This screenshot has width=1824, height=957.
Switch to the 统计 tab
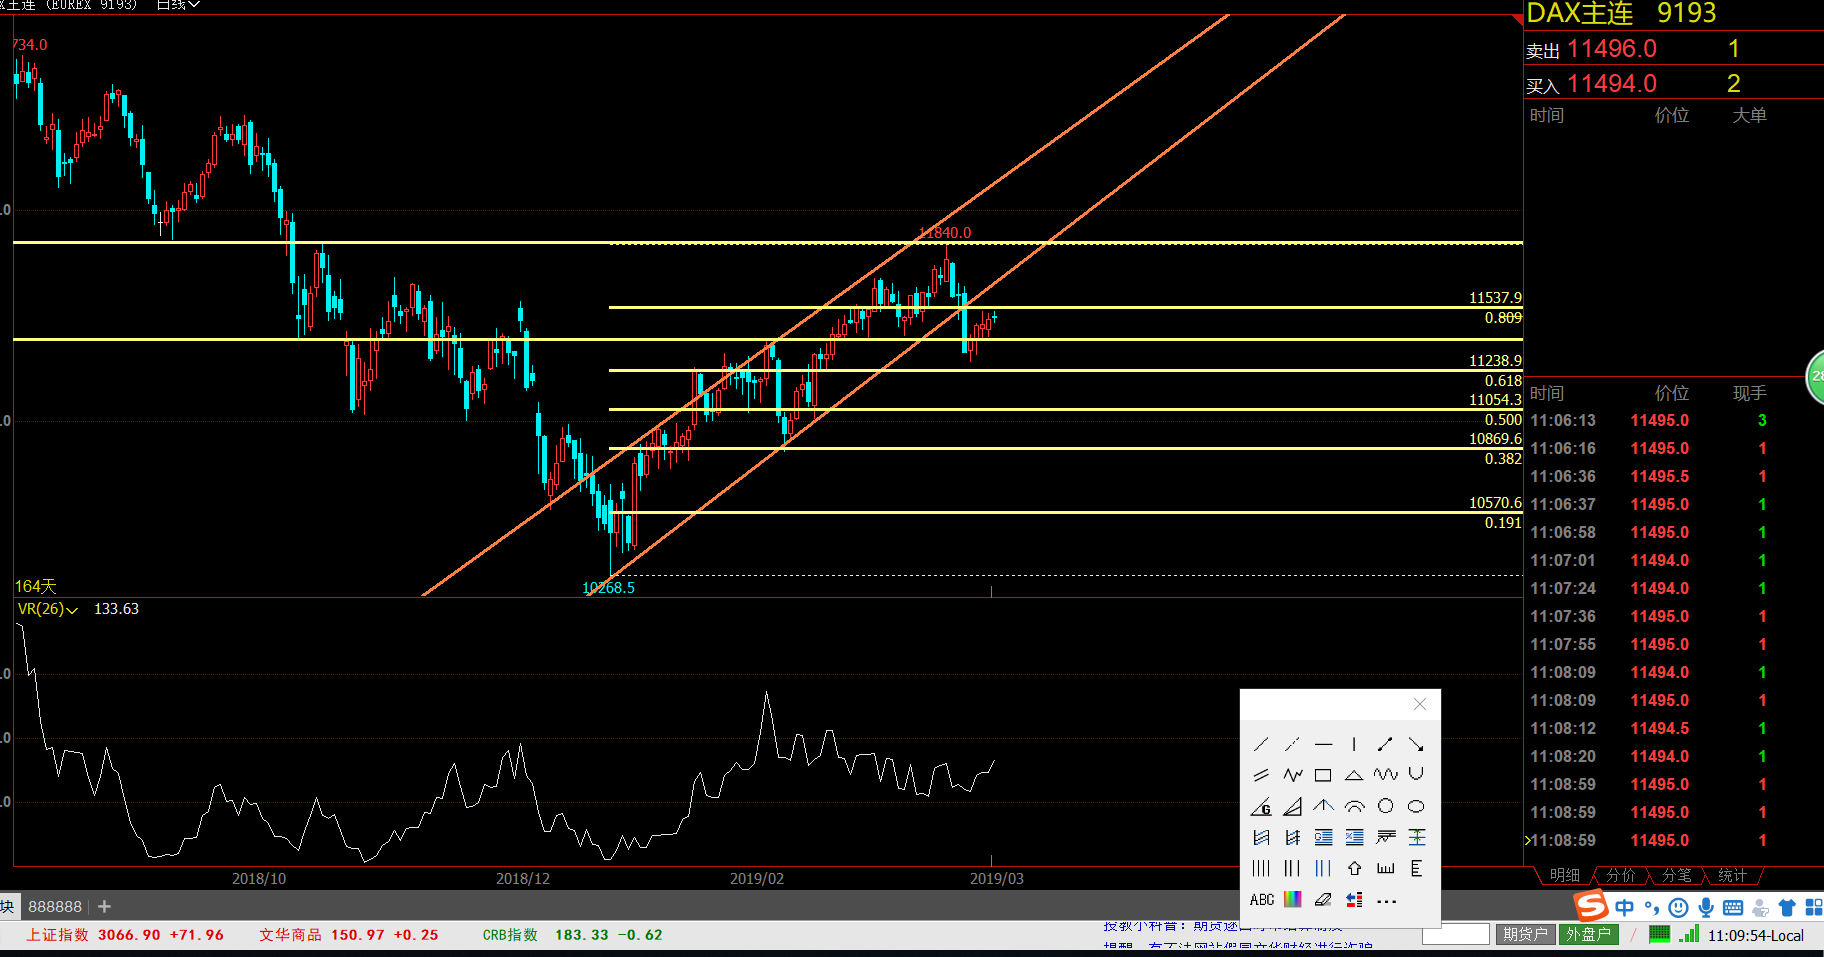[x=1732, y=875]
